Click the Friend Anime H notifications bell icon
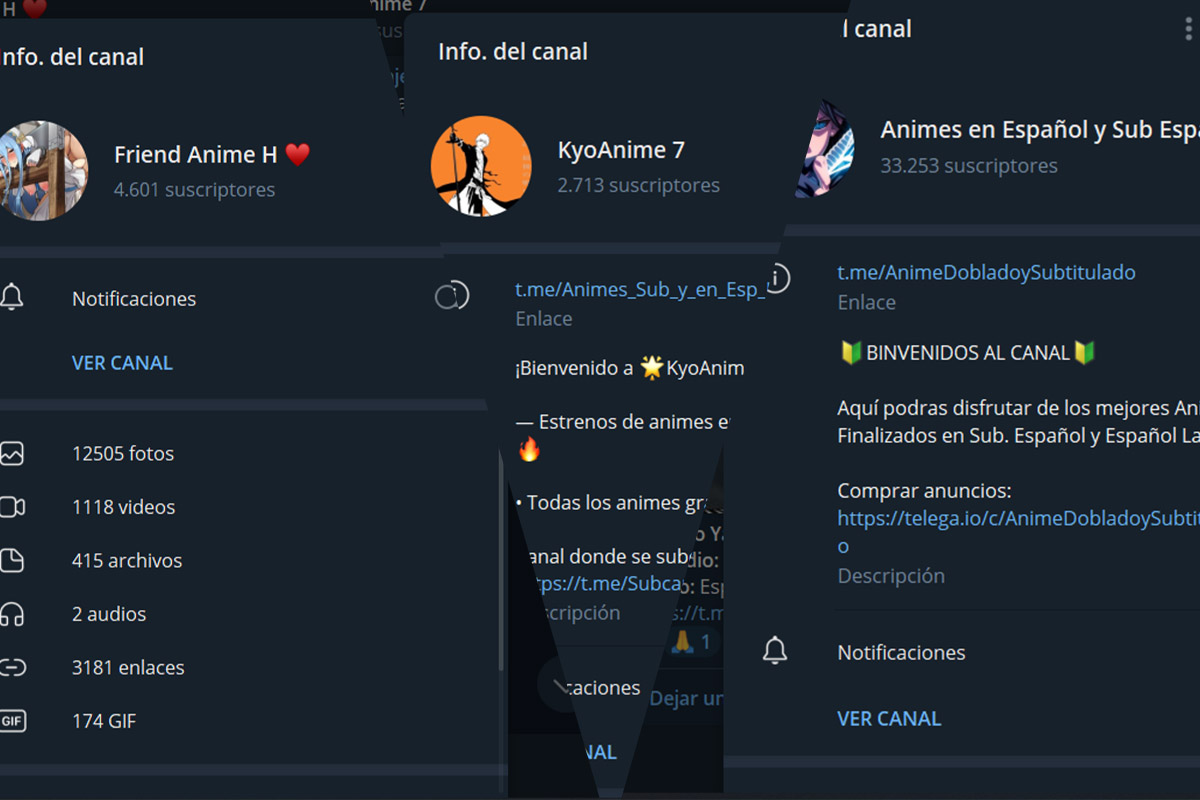This screenshot has width=1200, height=800. tap(12, 298)
